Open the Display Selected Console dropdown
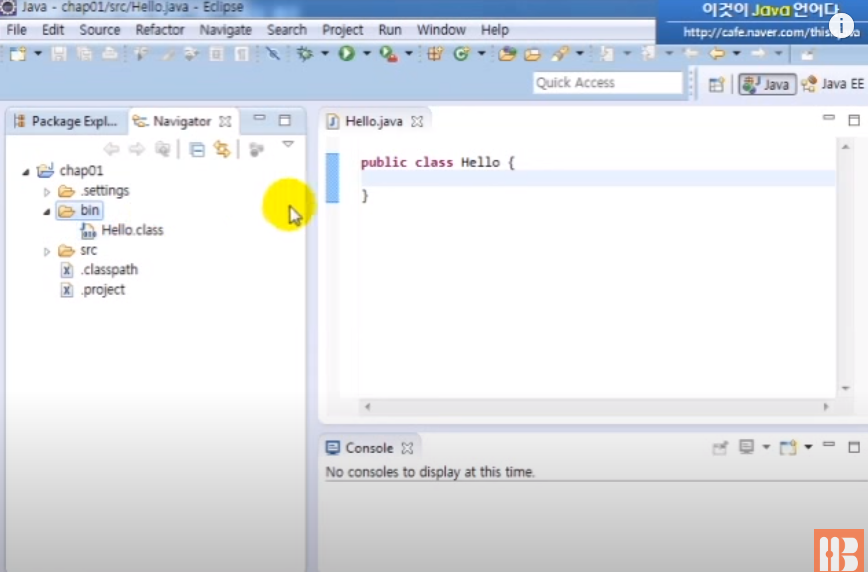Image resolution: width=868 pixels, height=572 pixels. point(766,447)
